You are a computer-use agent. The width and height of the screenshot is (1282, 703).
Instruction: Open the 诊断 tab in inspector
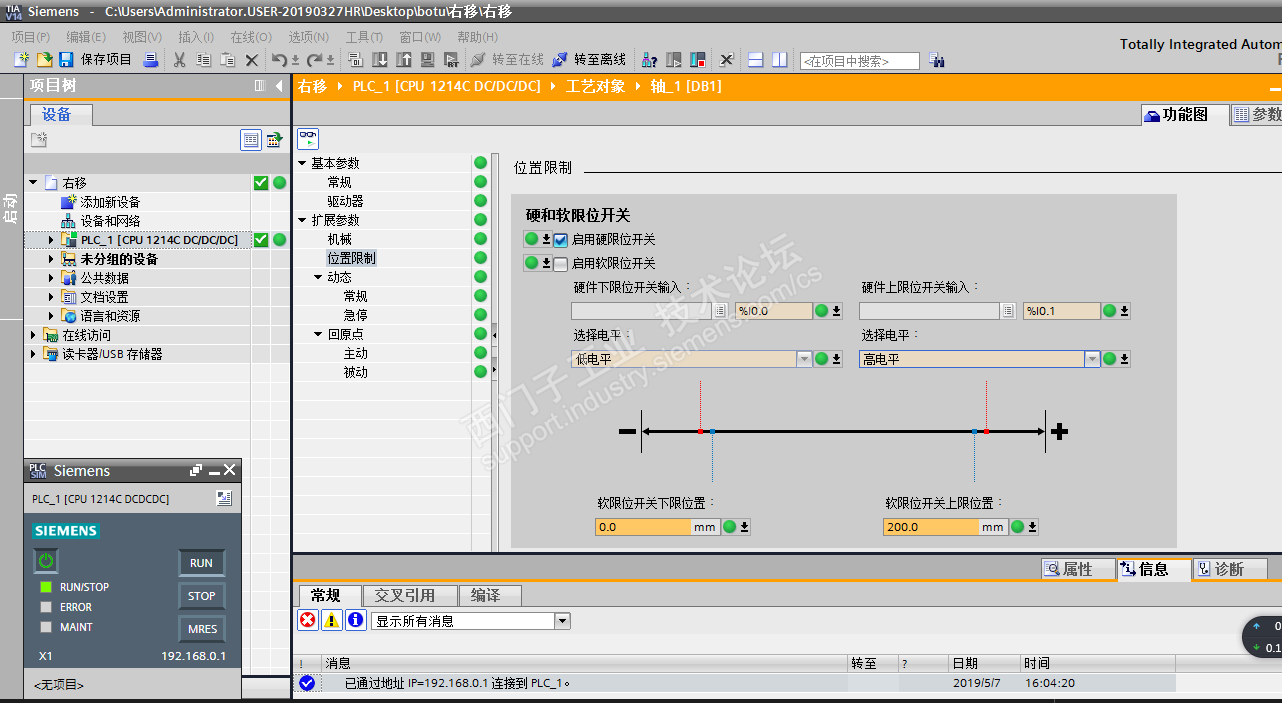(x=1229, y=569)
